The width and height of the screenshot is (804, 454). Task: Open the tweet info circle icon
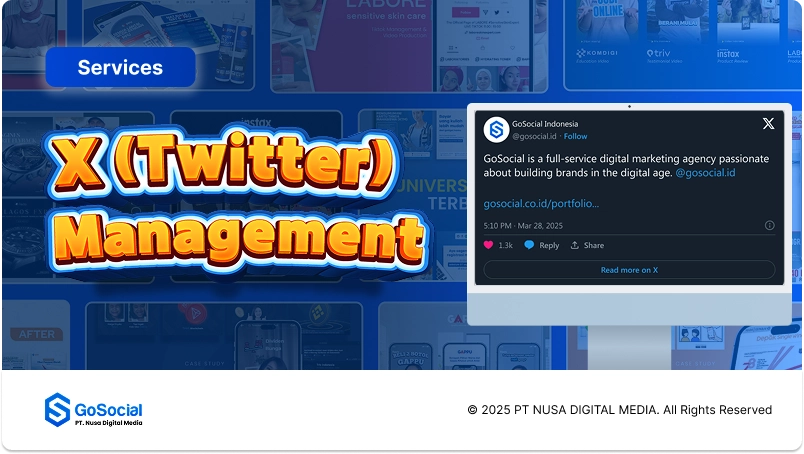tap(769, 225)
